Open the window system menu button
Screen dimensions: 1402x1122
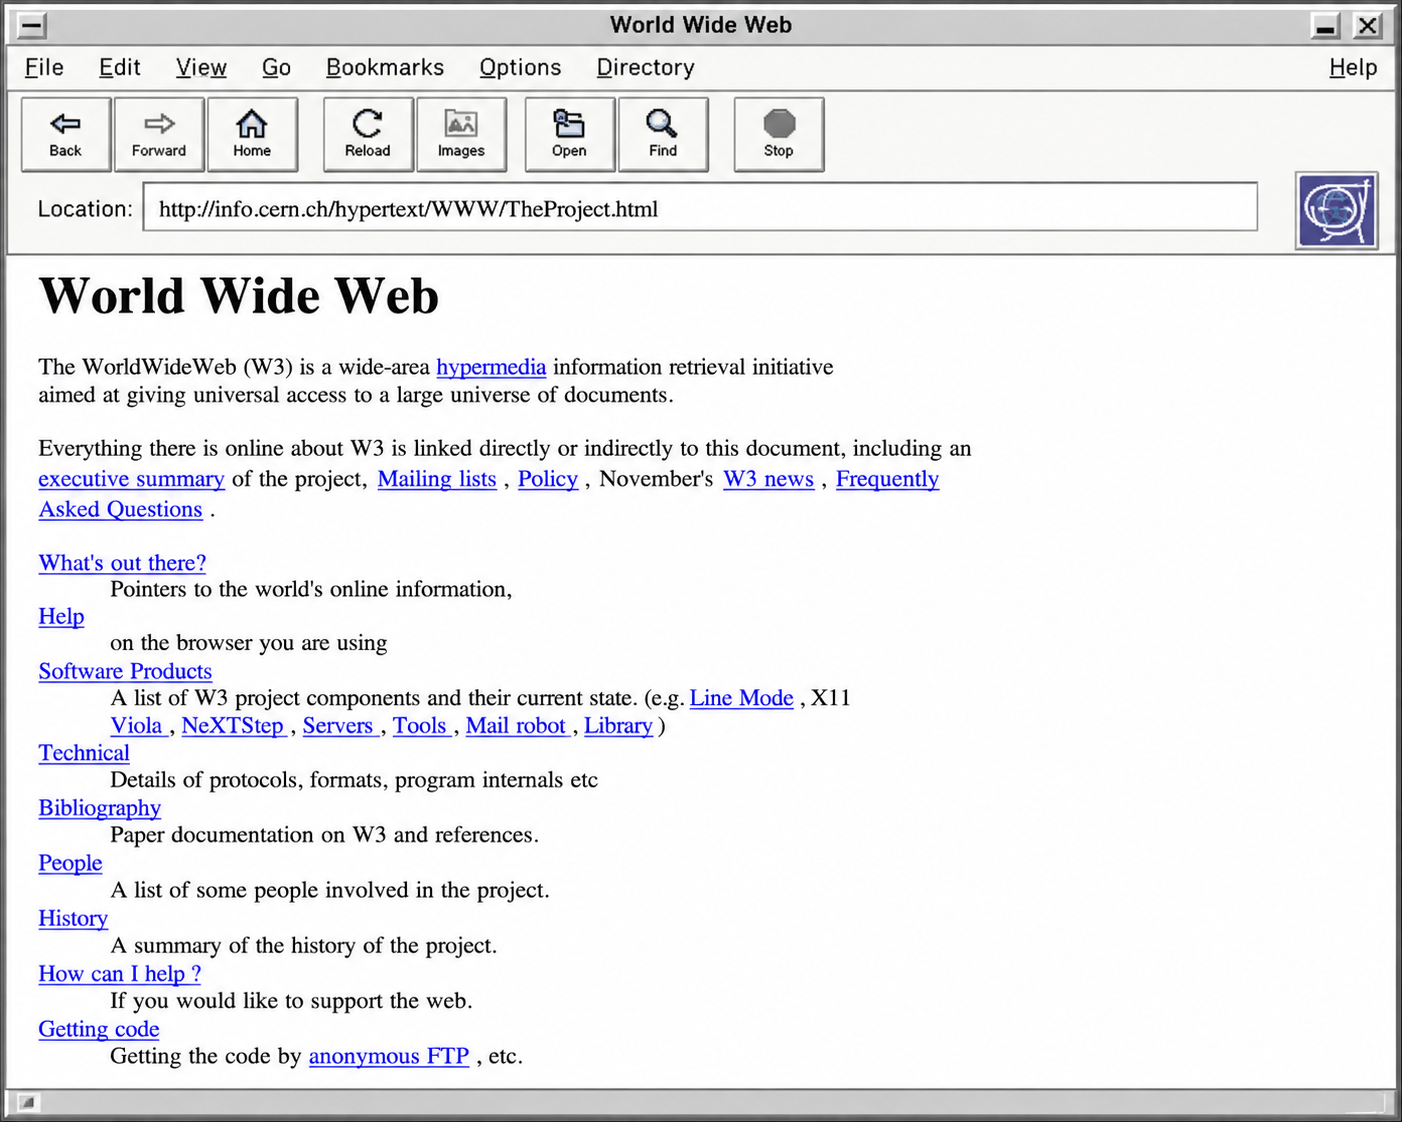32,26
